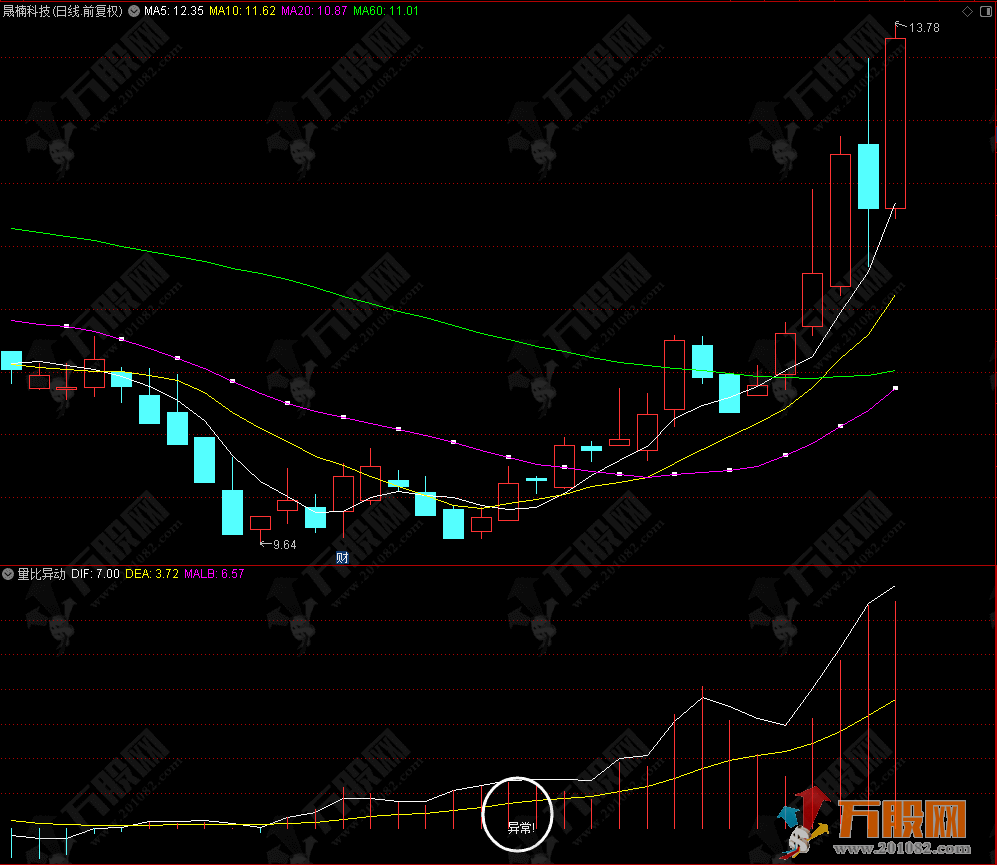Image resolution: width=997 pixels, height=865 pixels.
Task: Click the blue 财 marker icon
Action: (342, 557)
